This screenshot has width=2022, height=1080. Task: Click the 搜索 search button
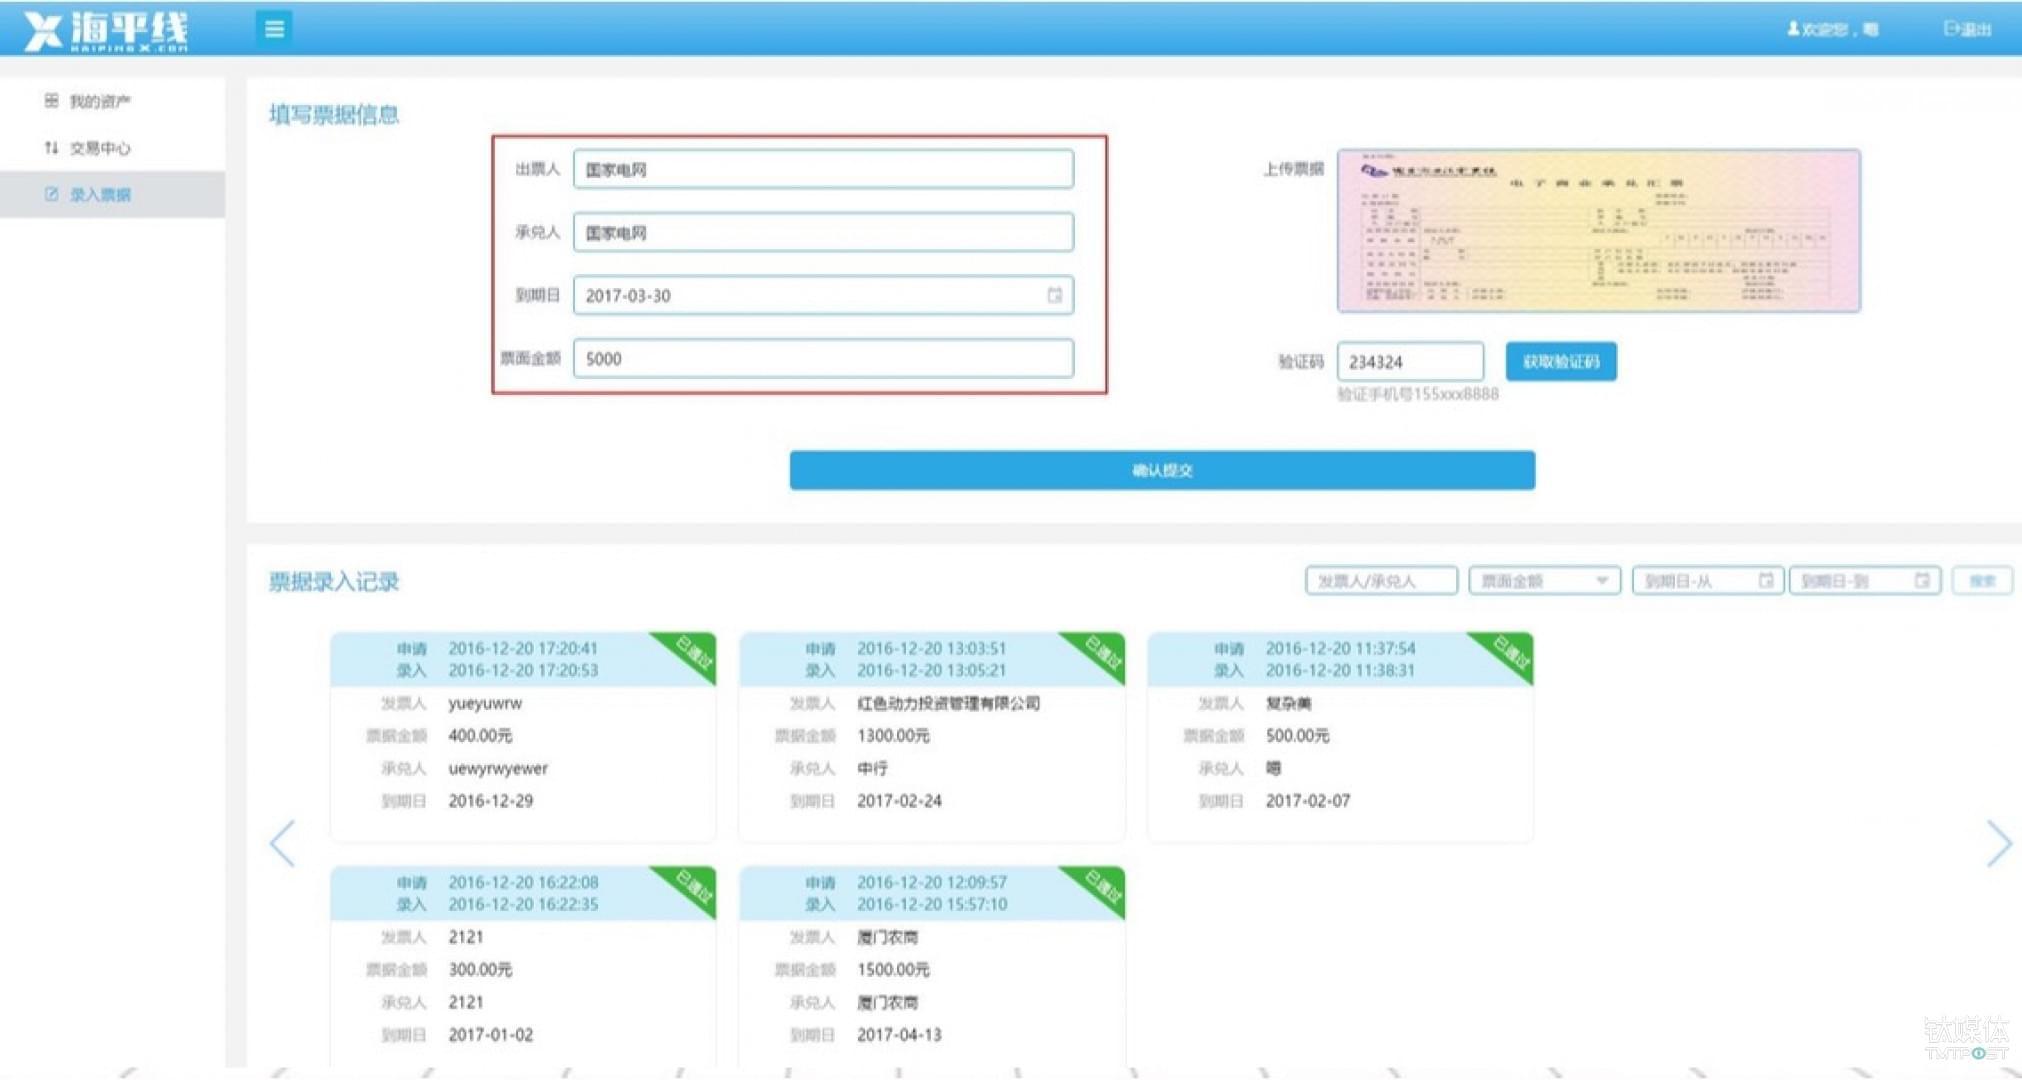click(1981, 580)
